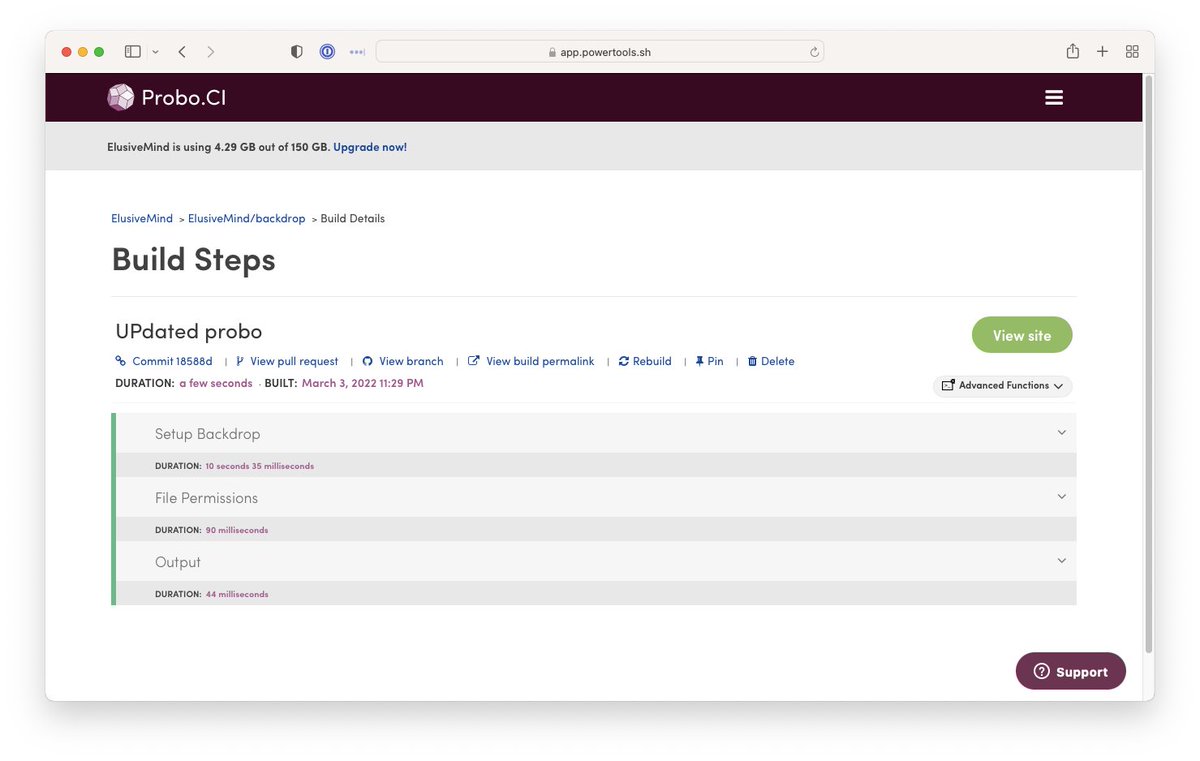Click the UPdated probo build title
This screenshot has width=1200, height=761.
pos(189,331)
